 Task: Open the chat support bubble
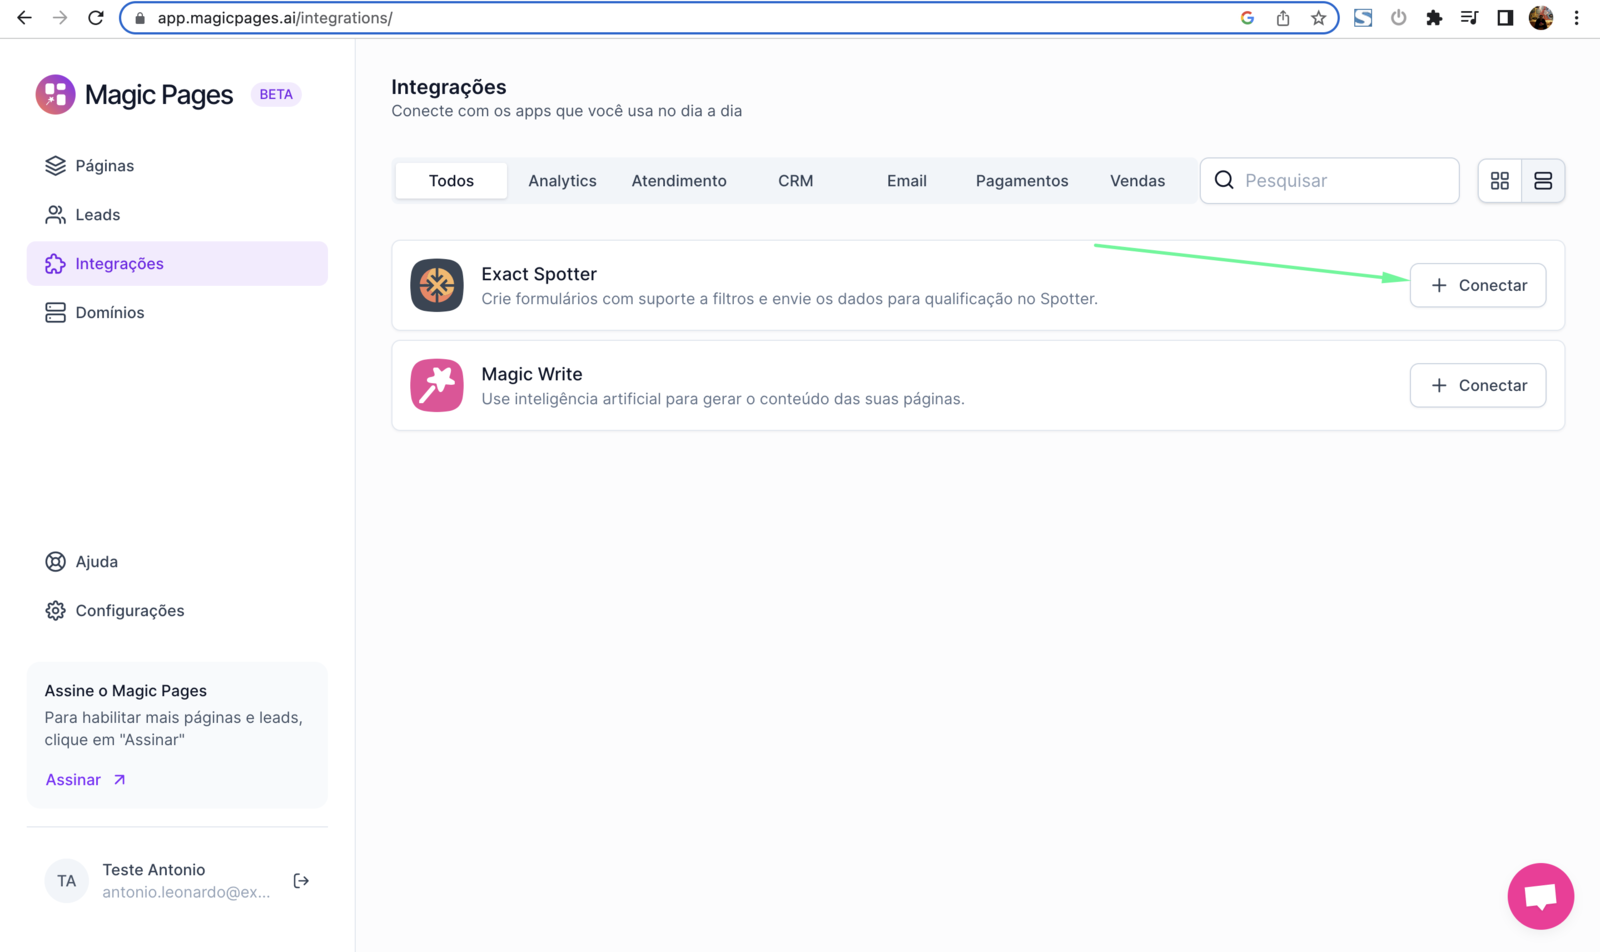(1540, 896)
